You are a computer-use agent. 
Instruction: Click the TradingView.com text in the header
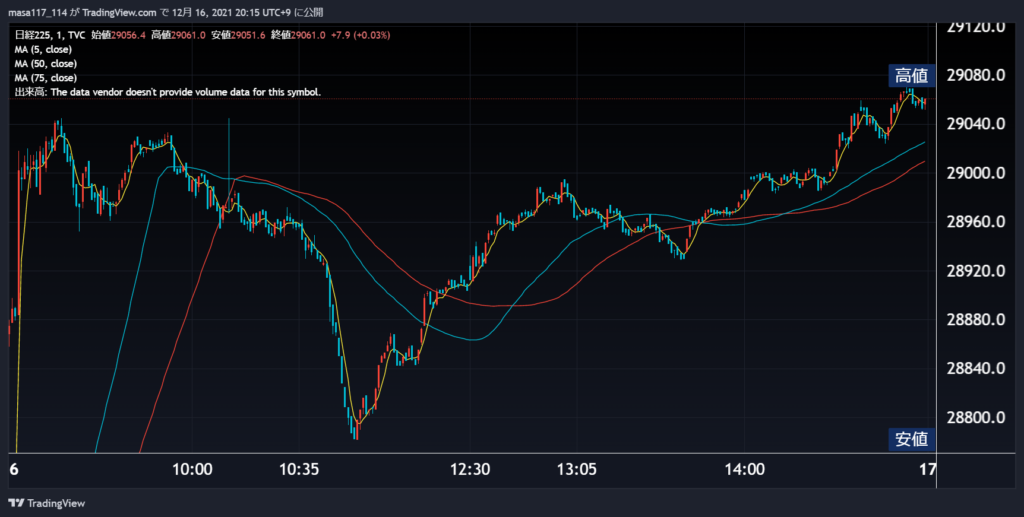(x=120, y=12)
